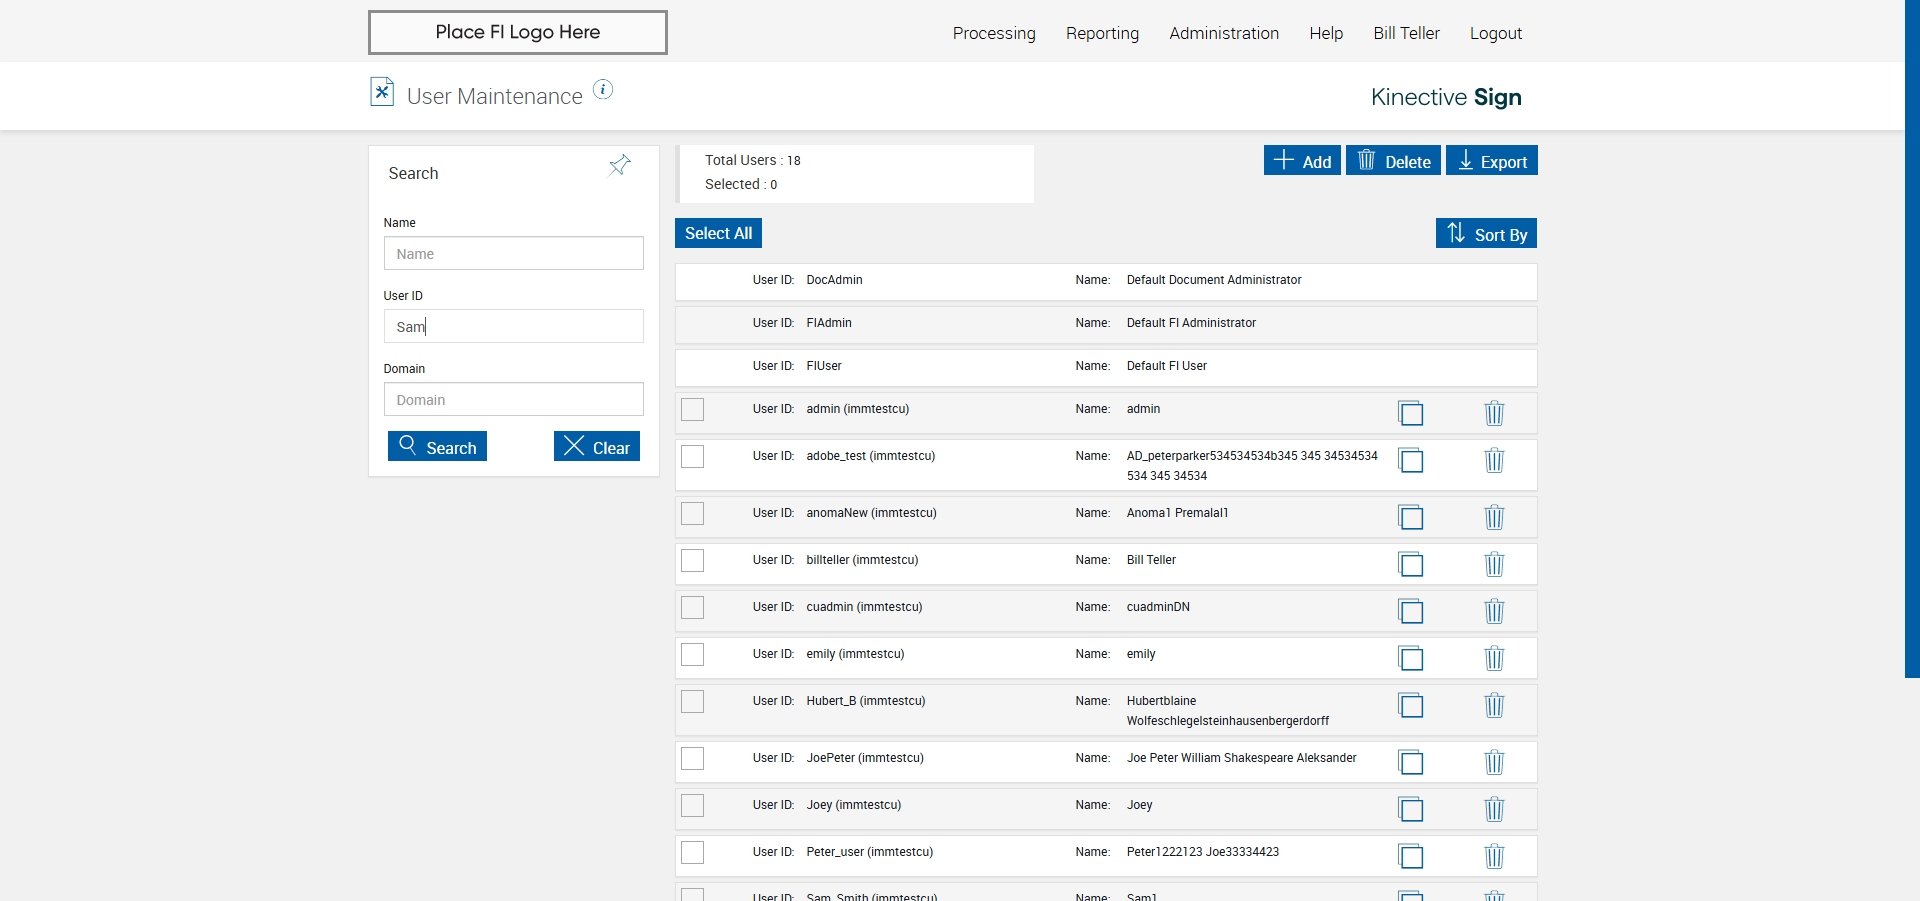
Task: Delete the JoePeter user via trash icon
Action: pos(1494,762)
